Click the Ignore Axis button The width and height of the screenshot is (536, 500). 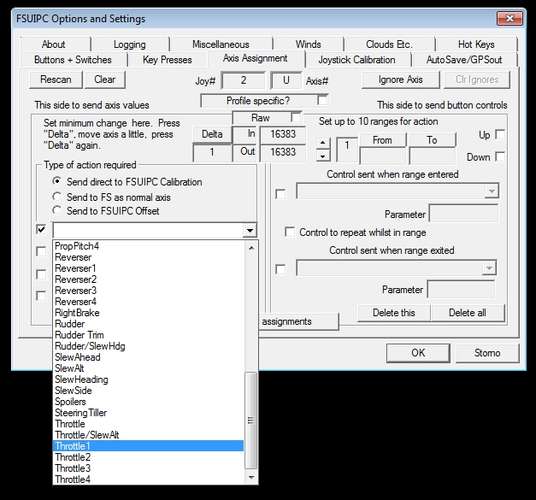tap(400, 80)
